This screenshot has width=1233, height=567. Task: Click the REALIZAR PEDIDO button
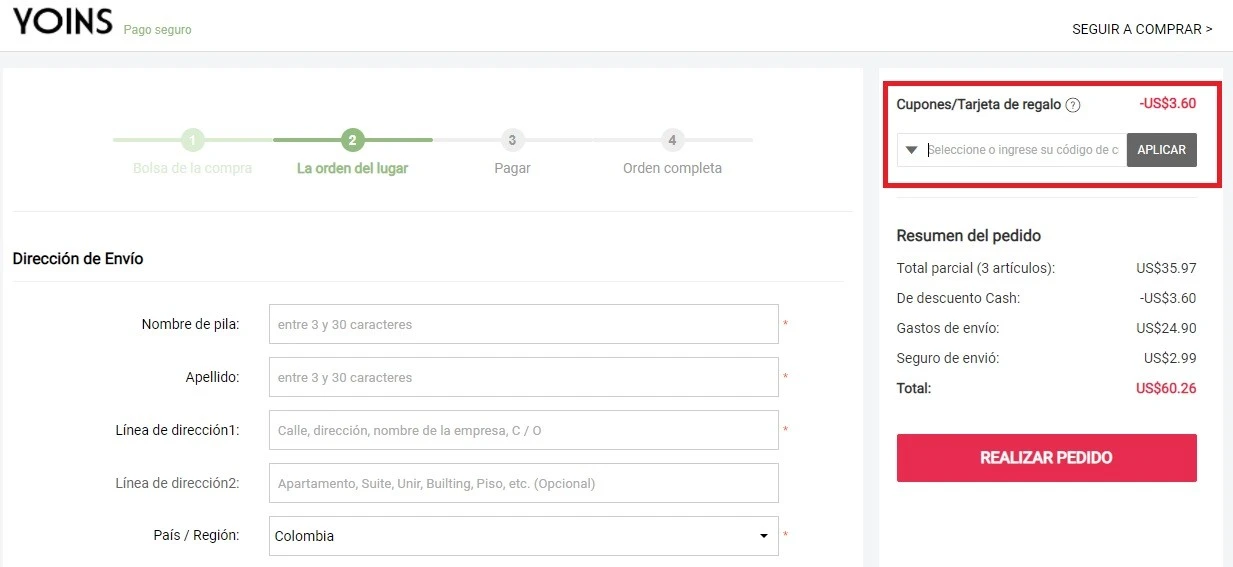tap(1046, 458)
